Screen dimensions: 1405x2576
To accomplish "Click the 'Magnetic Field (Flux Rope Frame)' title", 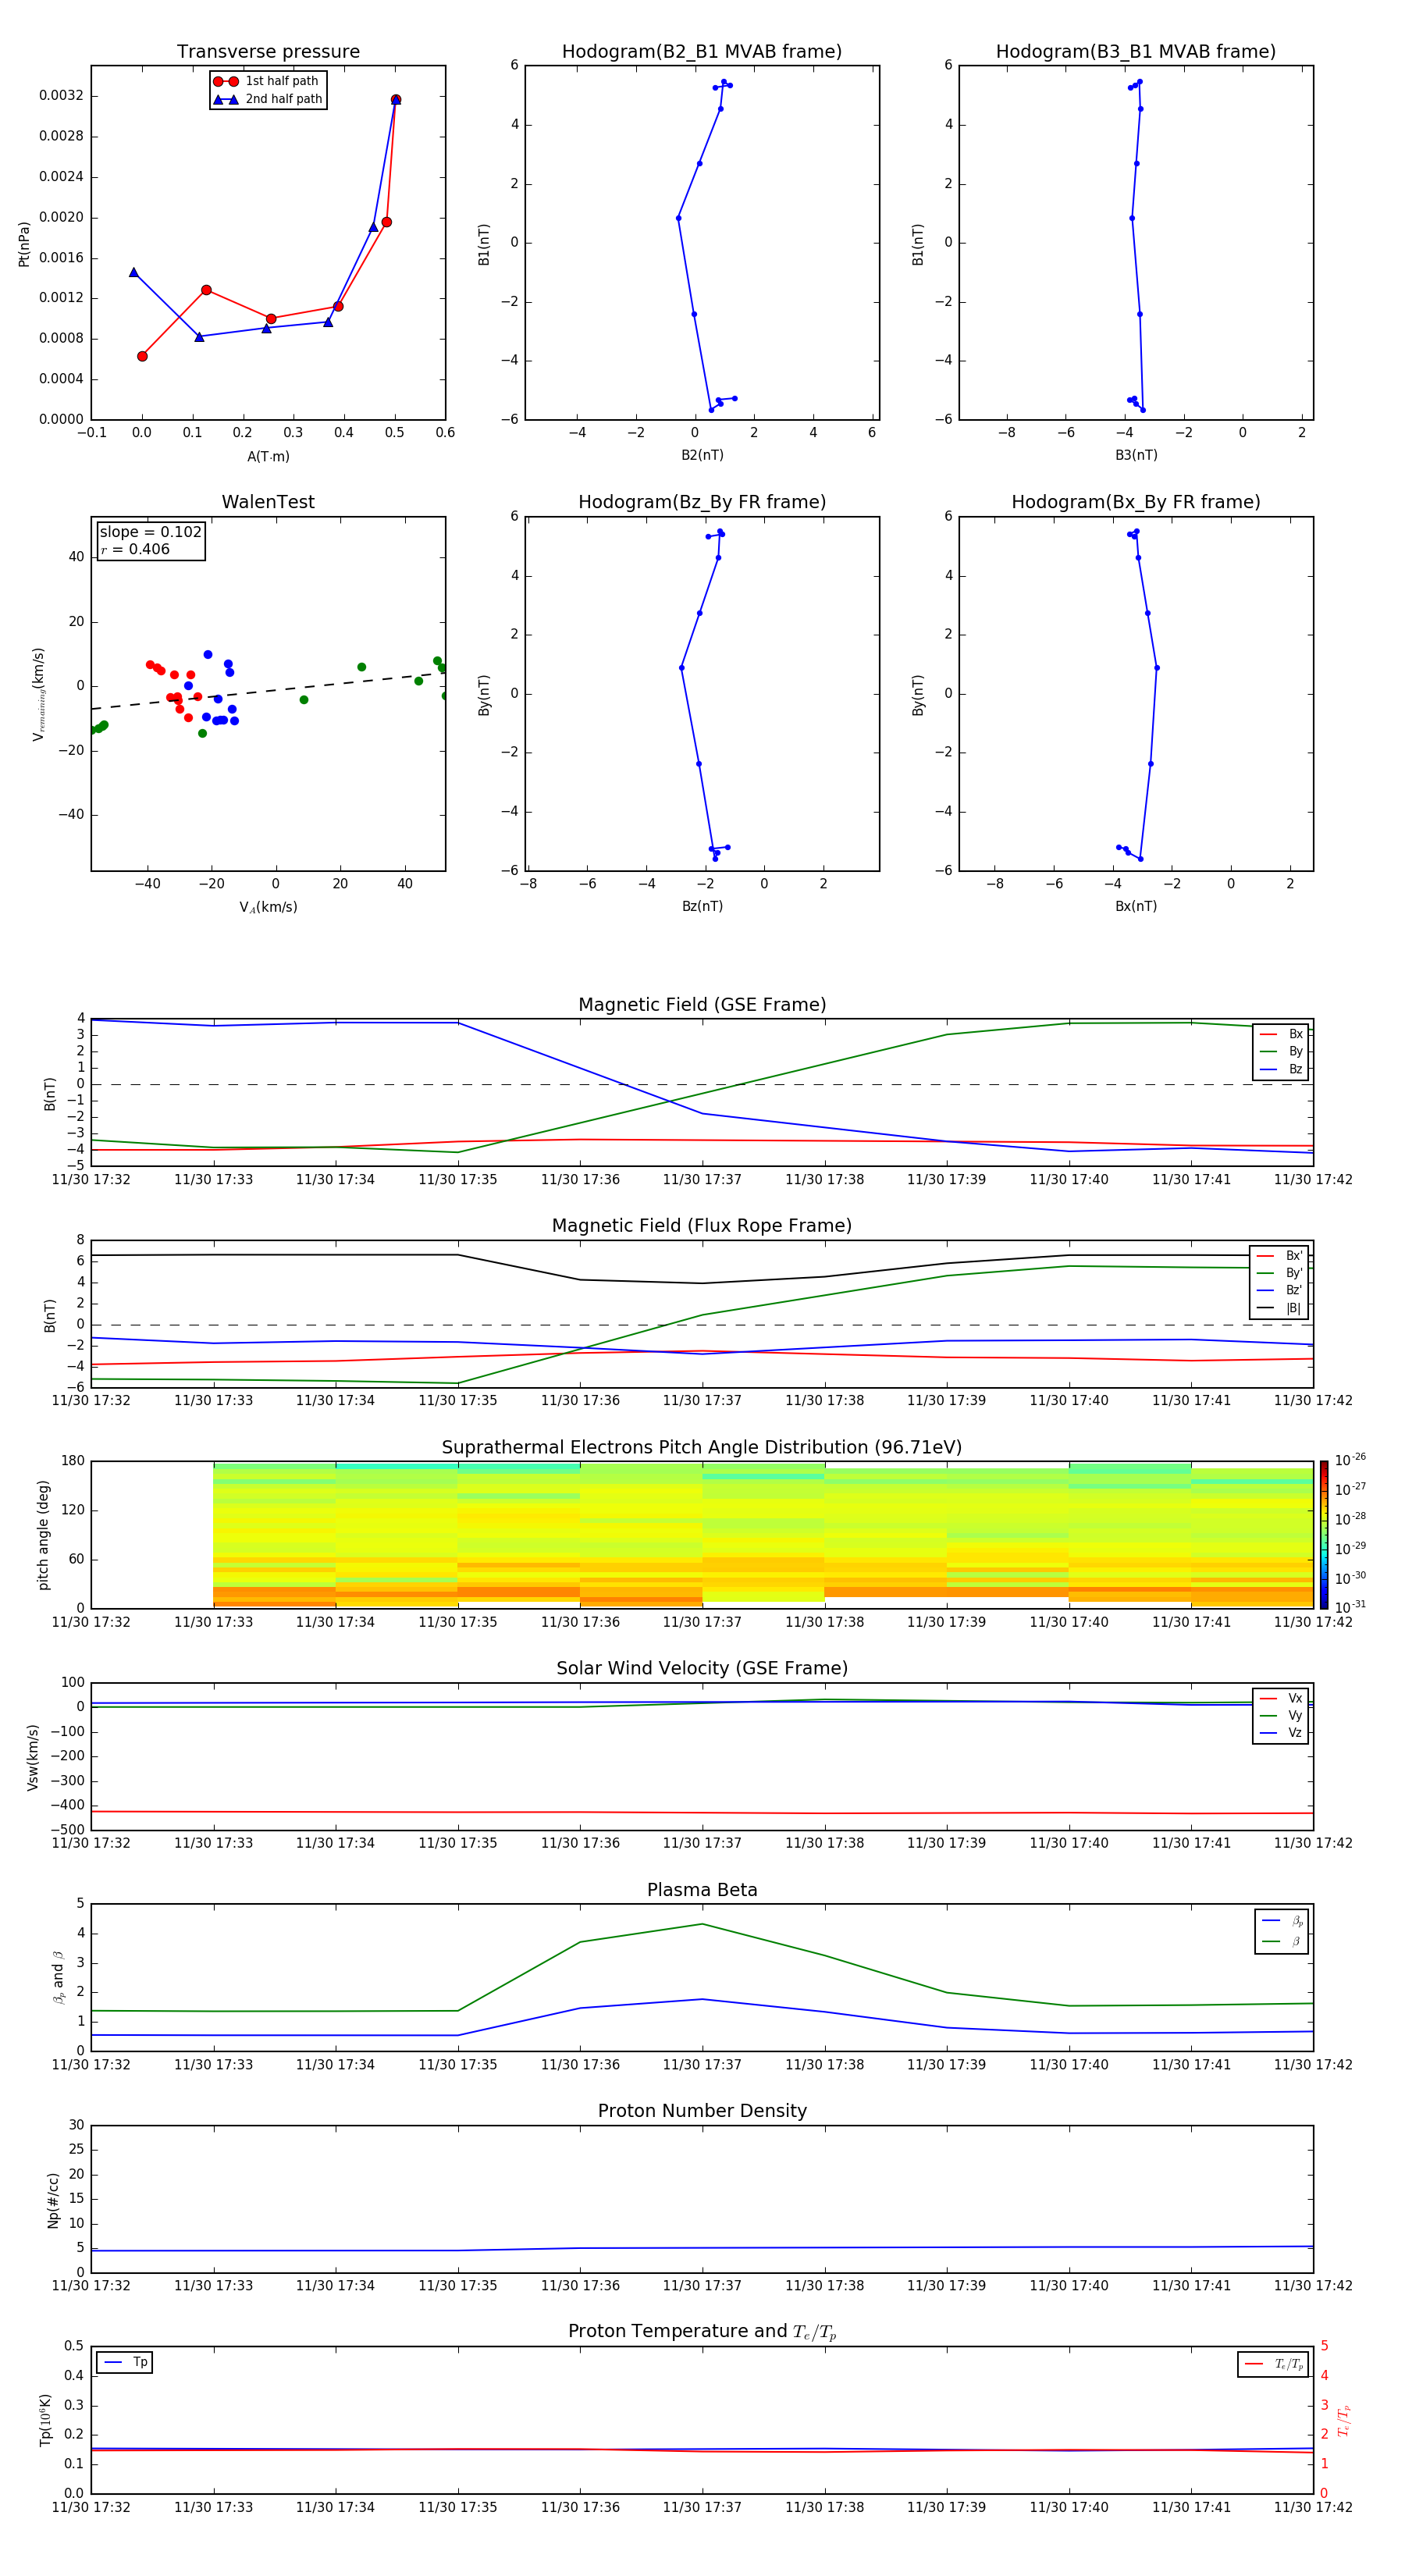I will tap(702, 1226).
